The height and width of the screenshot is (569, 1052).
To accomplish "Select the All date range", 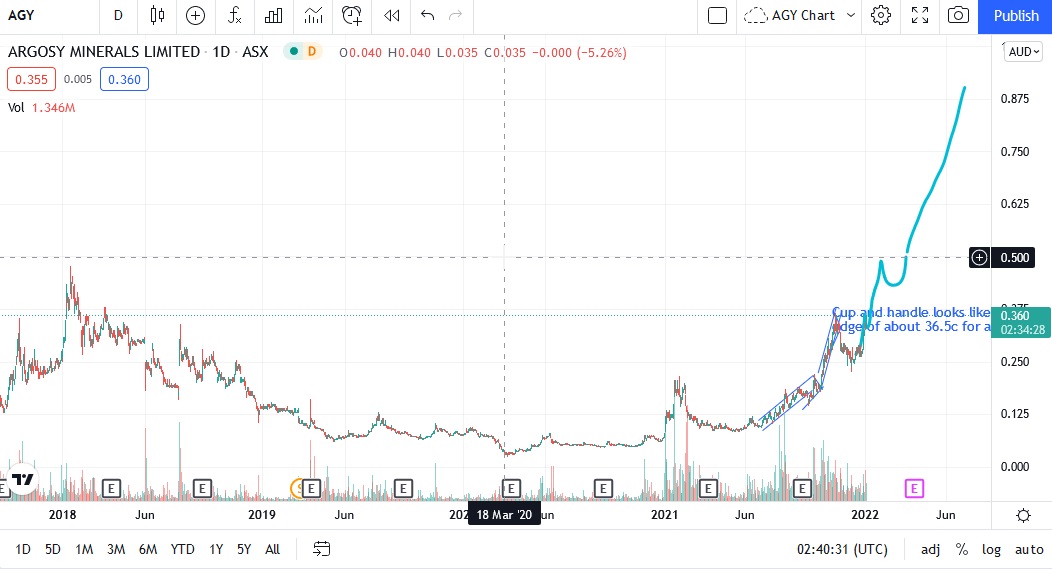I will click(272, 550).
